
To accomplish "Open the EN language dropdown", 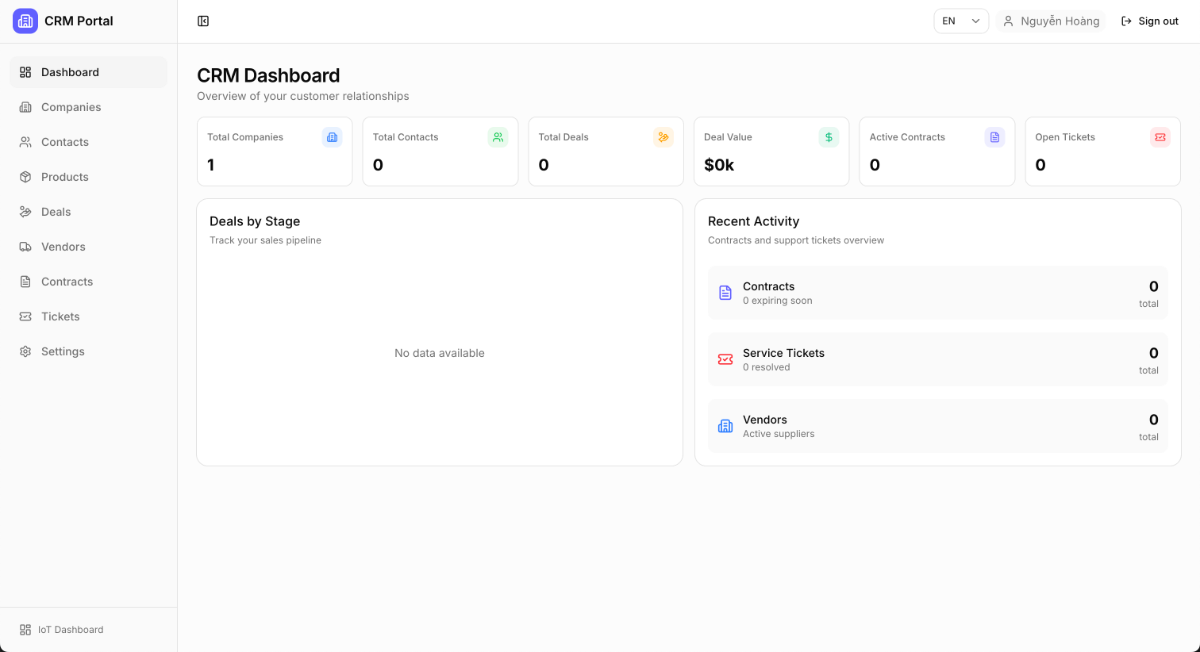I will click(x=961, y=21).
